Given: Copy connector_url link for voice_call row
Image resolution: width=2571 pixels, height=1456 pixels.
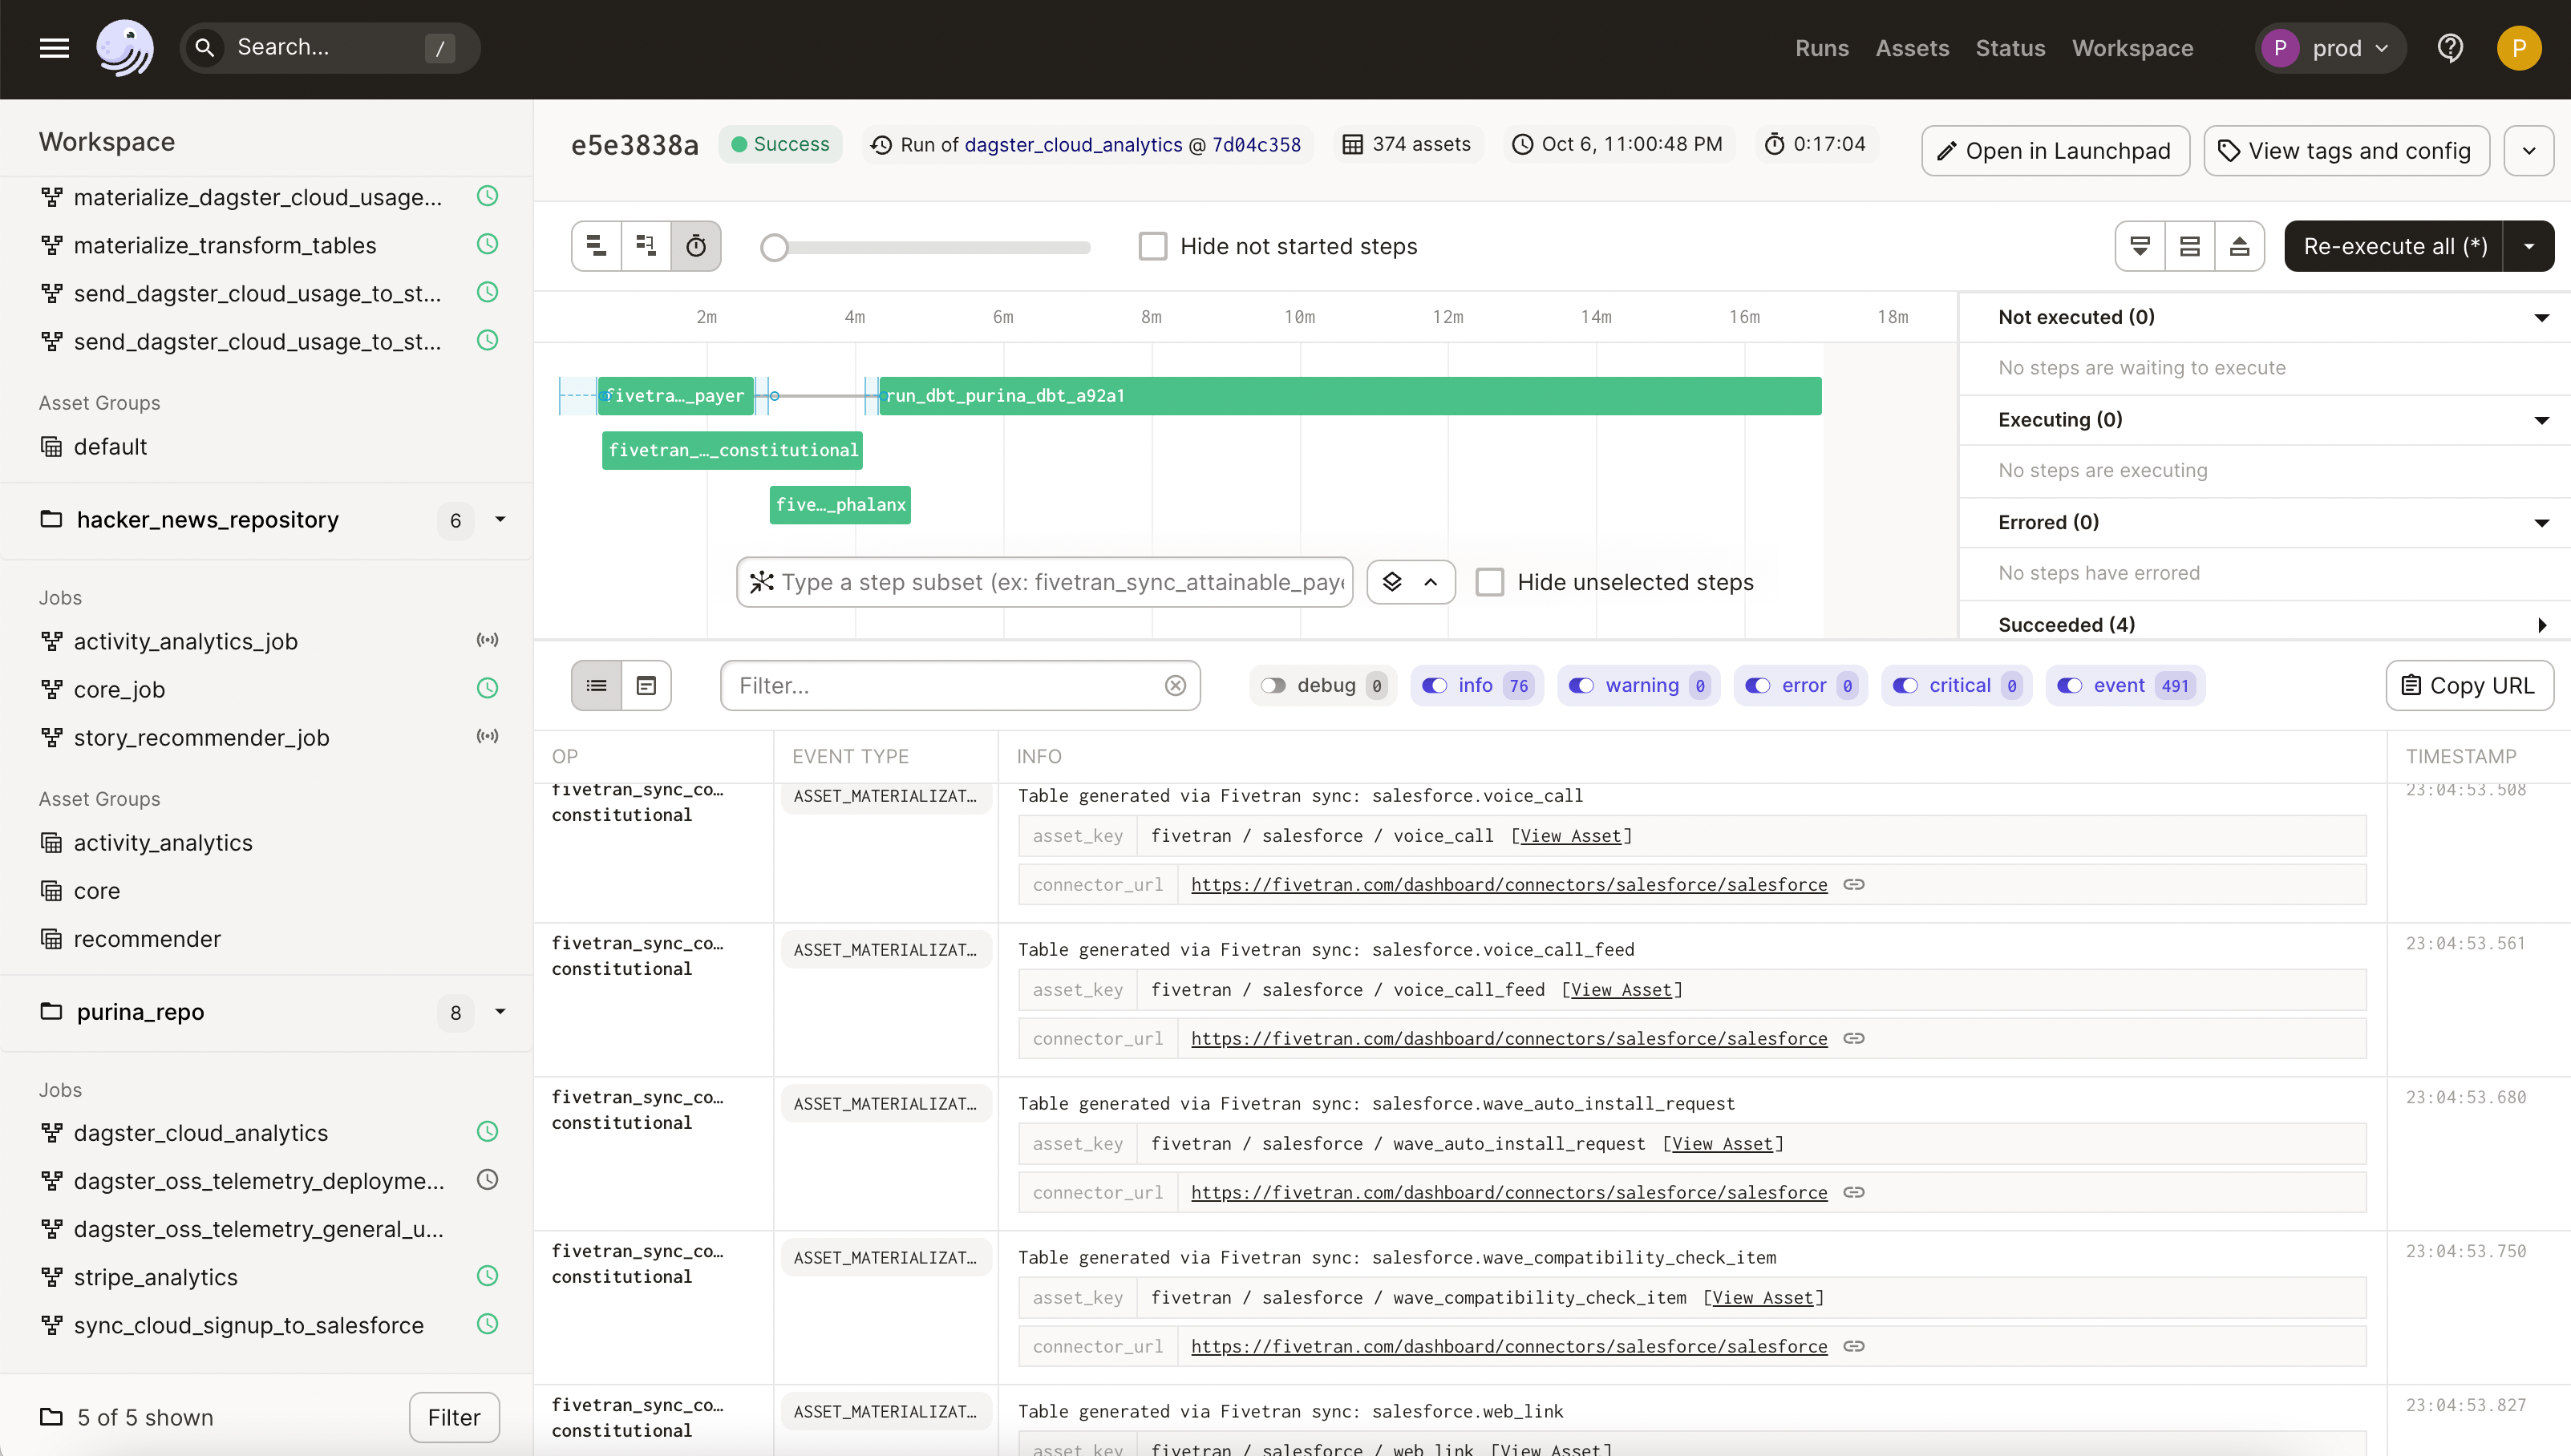Looking at the screenshot, I should click(x=1854, y=884).
